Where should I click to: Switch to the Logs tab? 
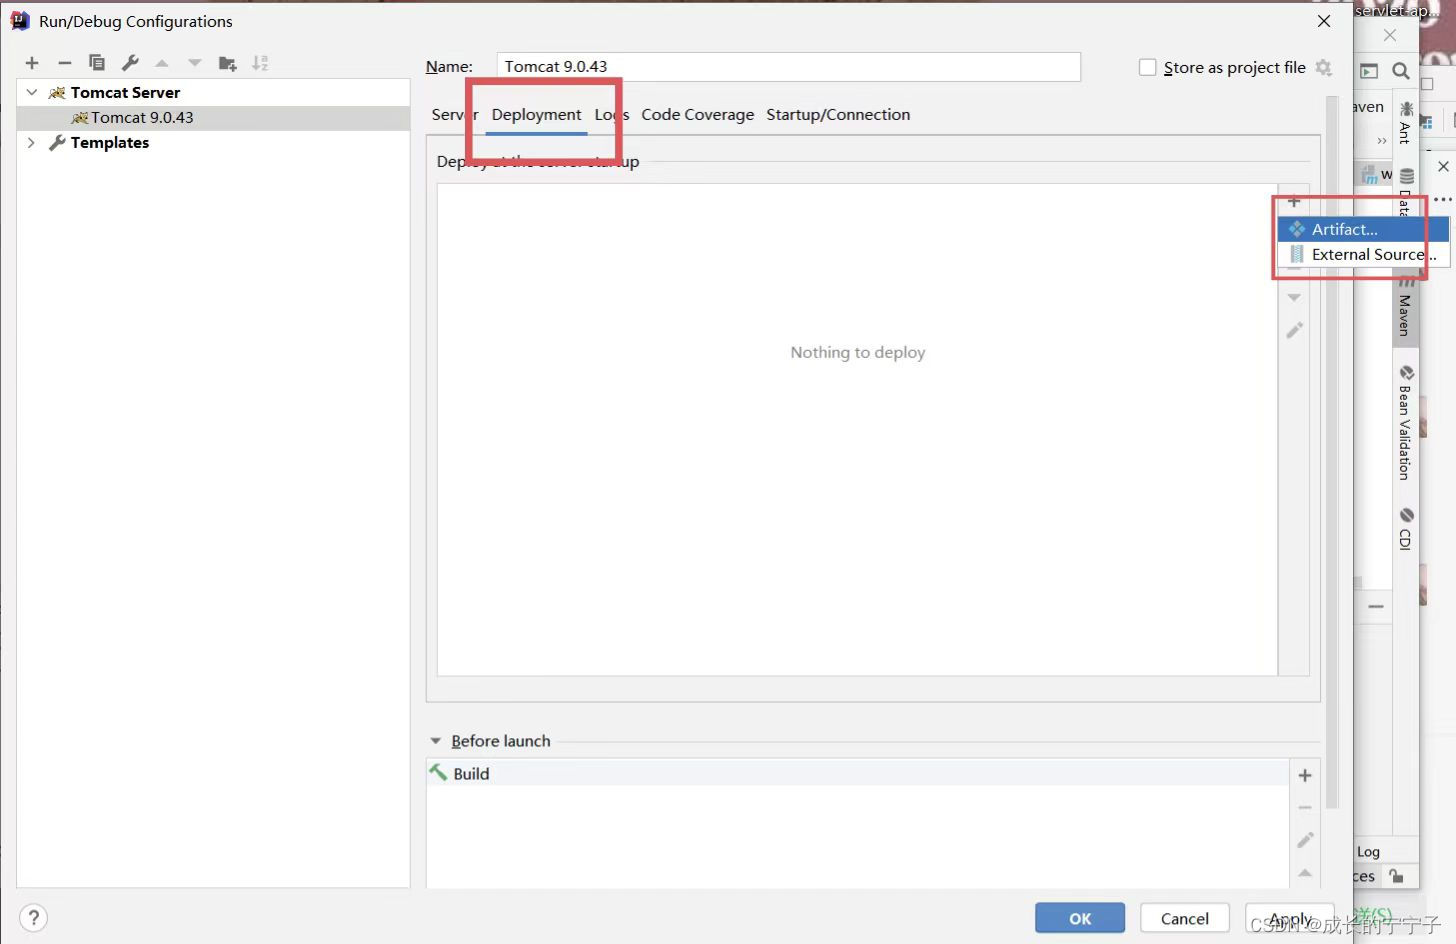[612, 114]
